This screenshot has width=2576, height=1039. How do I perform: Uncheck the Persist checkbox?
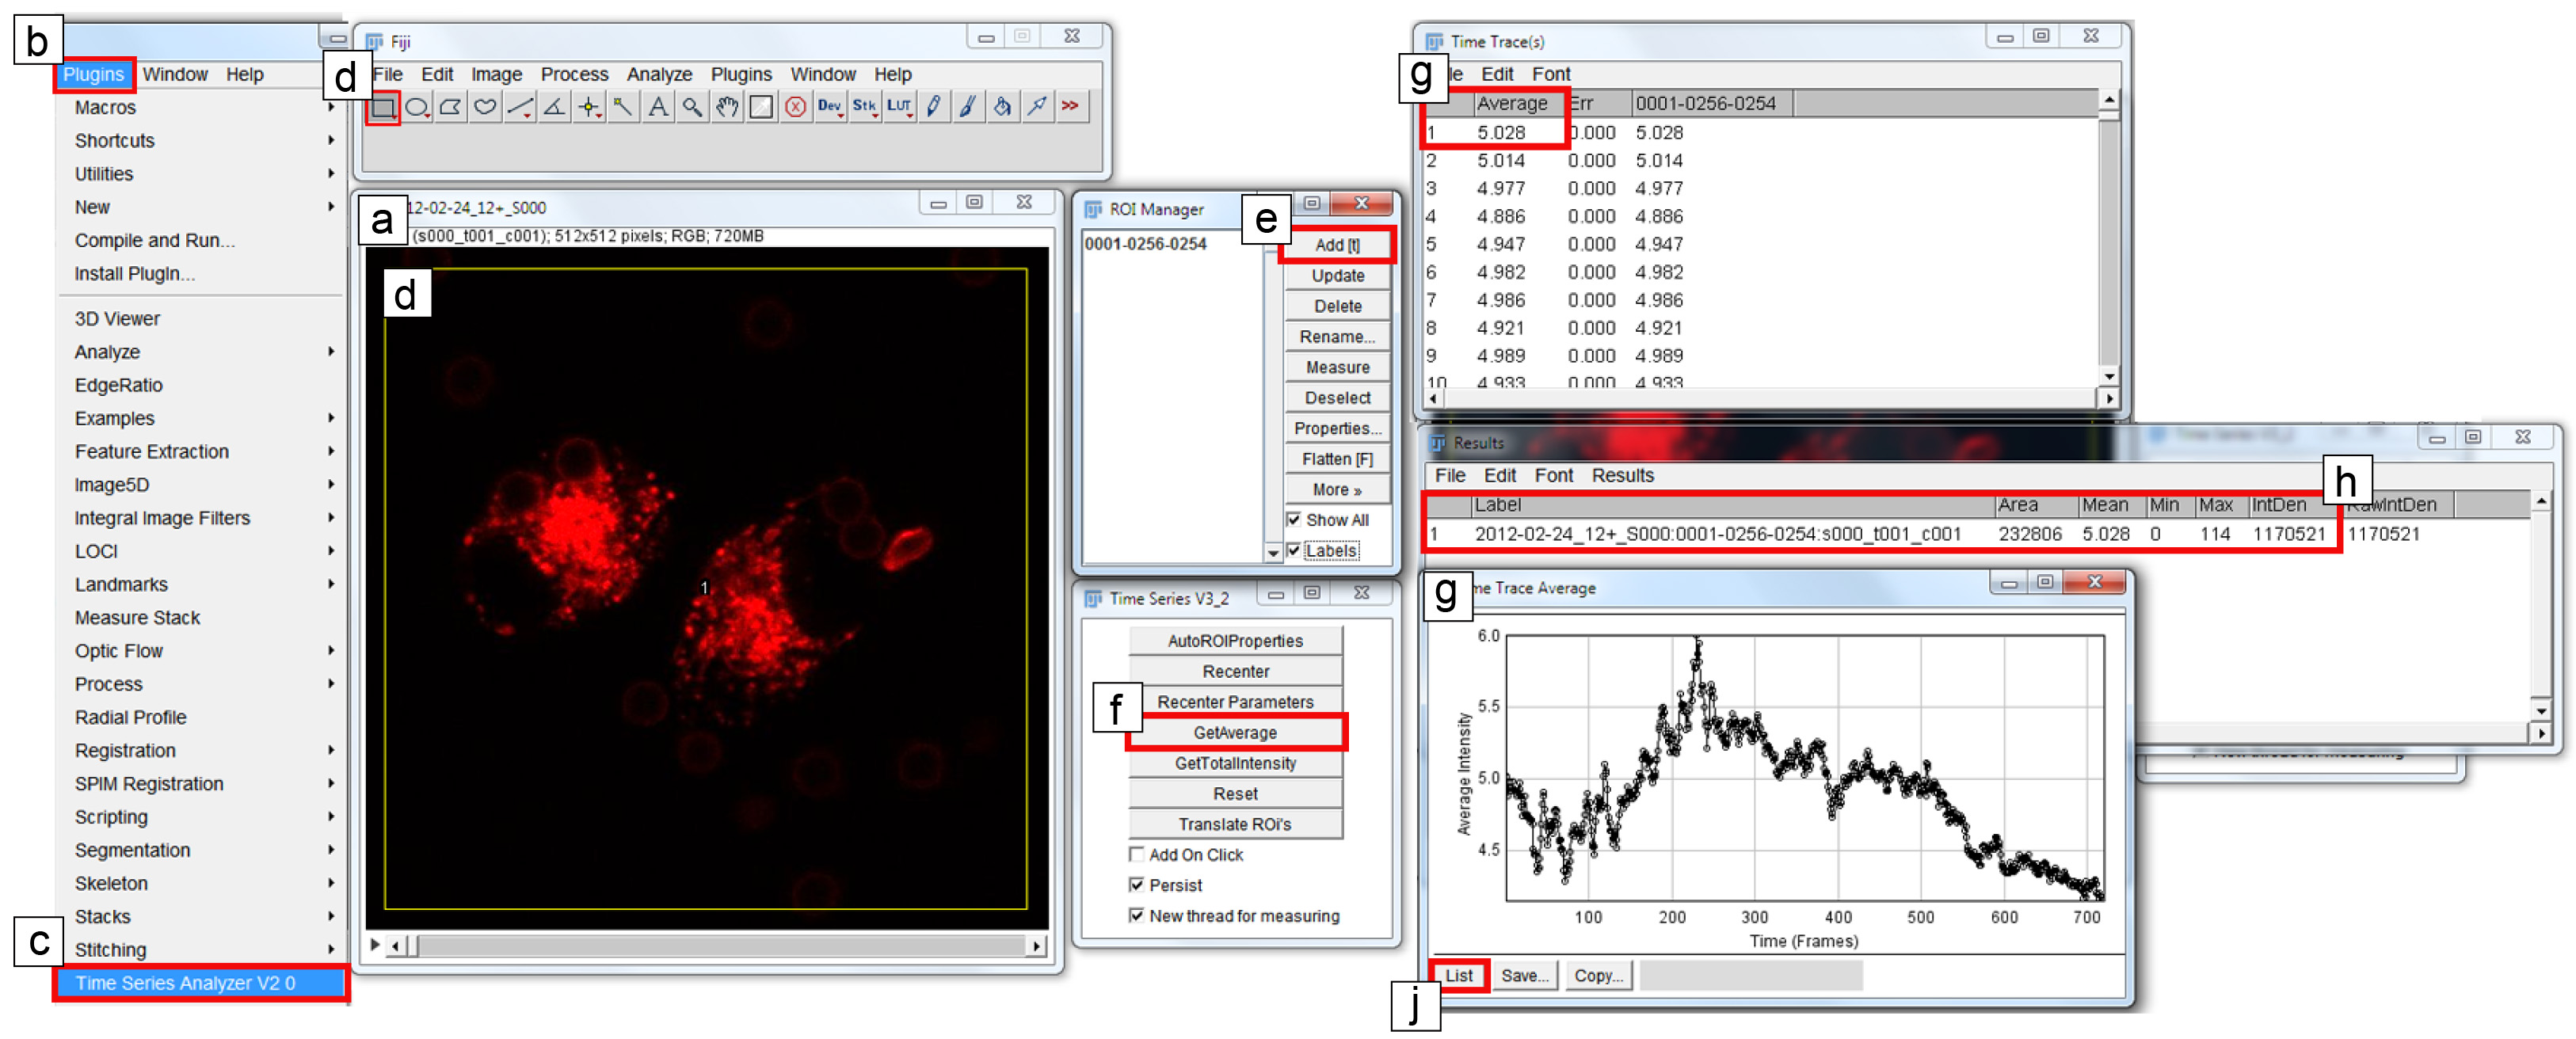click(1136, 884)
